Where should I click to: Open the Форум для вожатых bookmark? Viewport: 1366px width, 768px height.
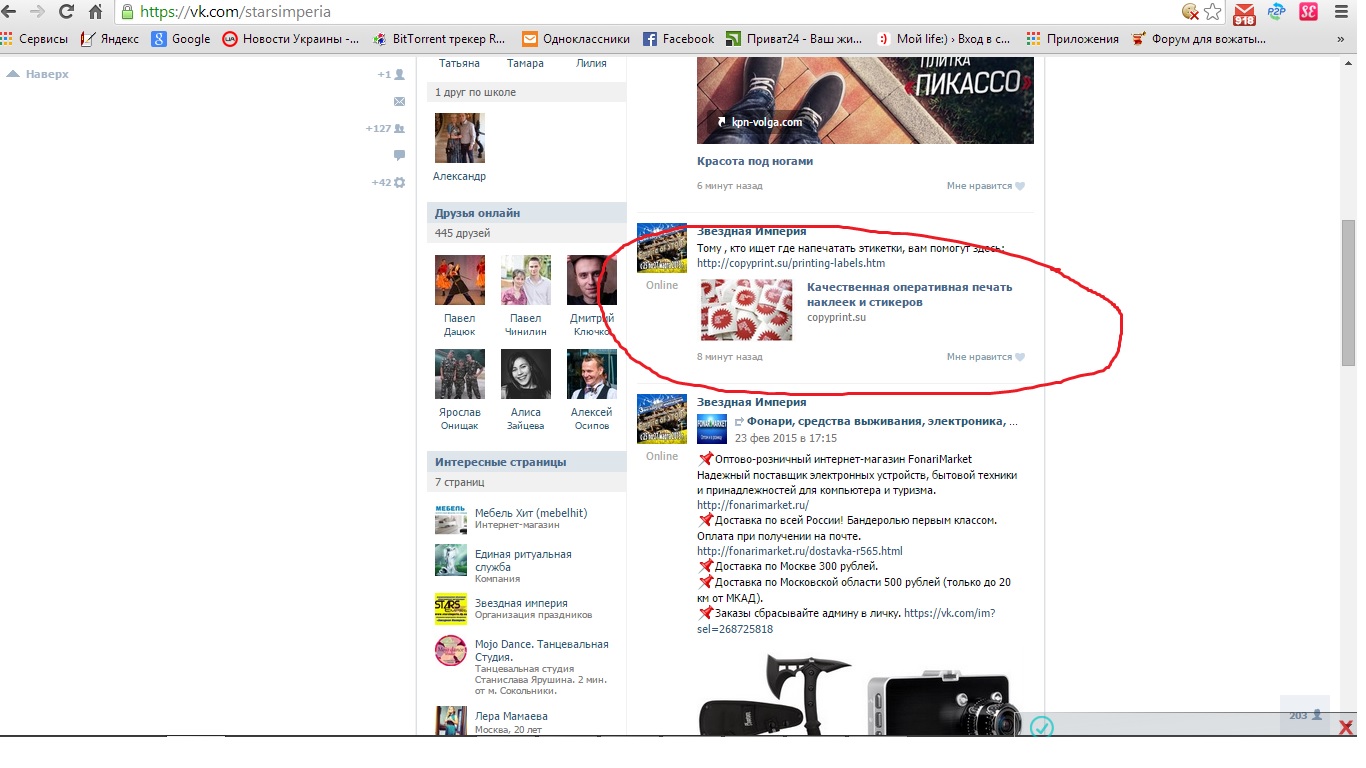(1199, 39)
